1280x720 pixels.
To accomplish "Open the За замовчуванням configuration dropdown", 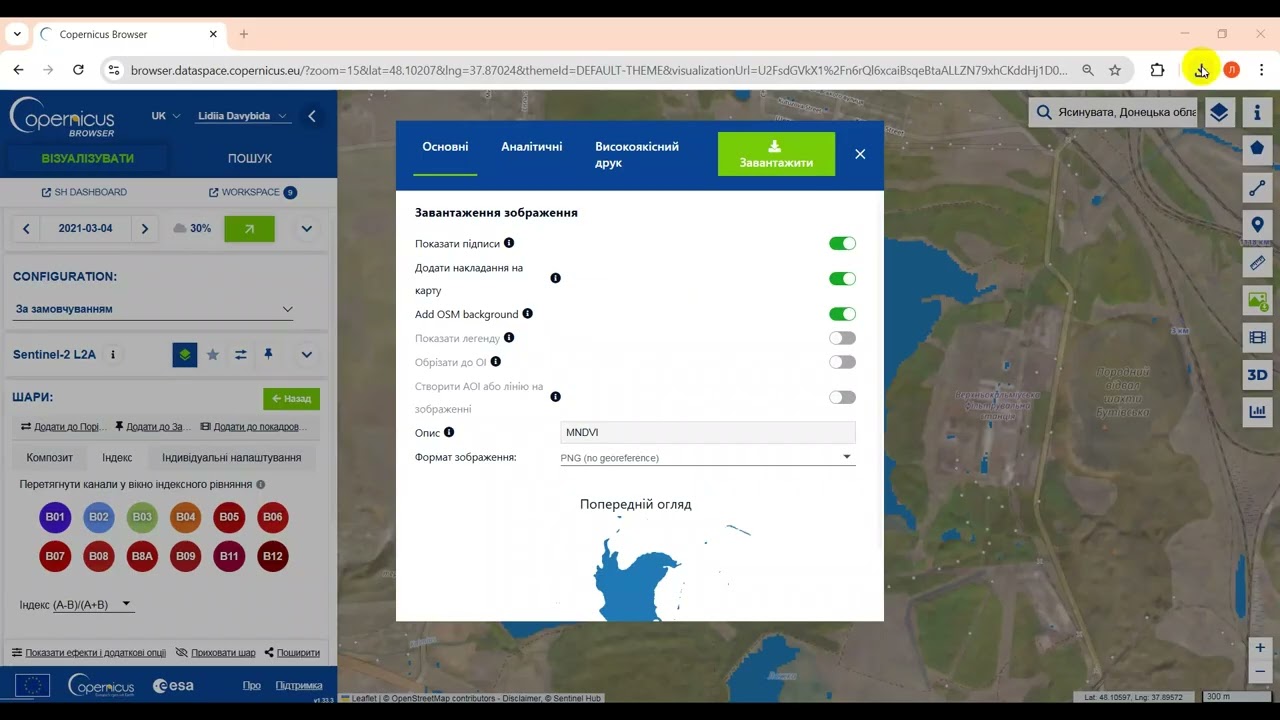I will 153,310.
